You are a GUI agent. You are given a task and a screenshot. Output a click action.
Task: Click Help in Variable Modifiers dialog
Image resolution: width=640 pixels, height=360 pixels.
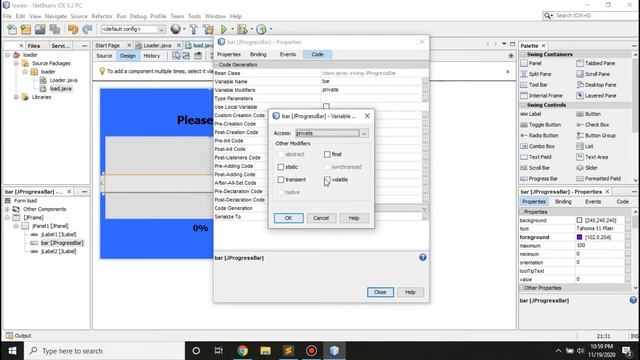(x=353, y=218)
